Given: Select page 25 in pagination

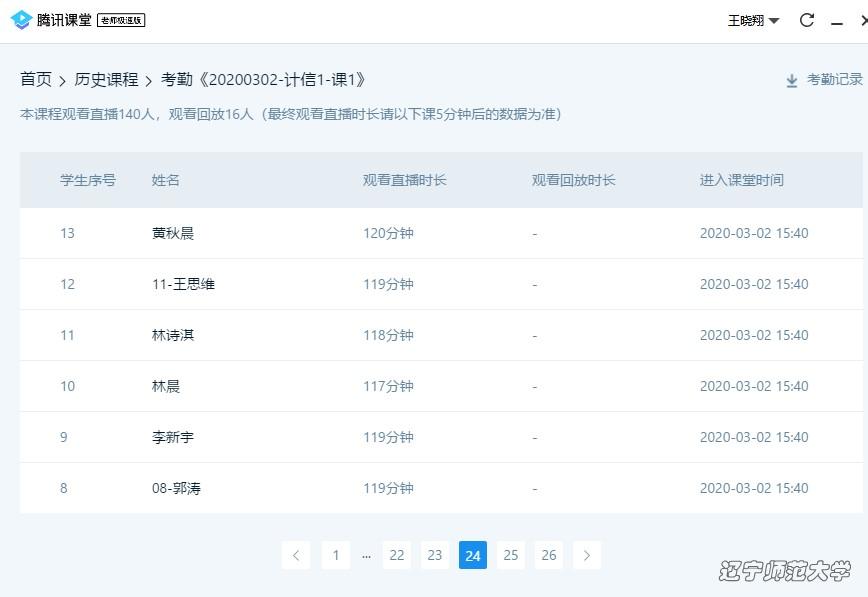Looking at the screenshot, I should [511, 555].
